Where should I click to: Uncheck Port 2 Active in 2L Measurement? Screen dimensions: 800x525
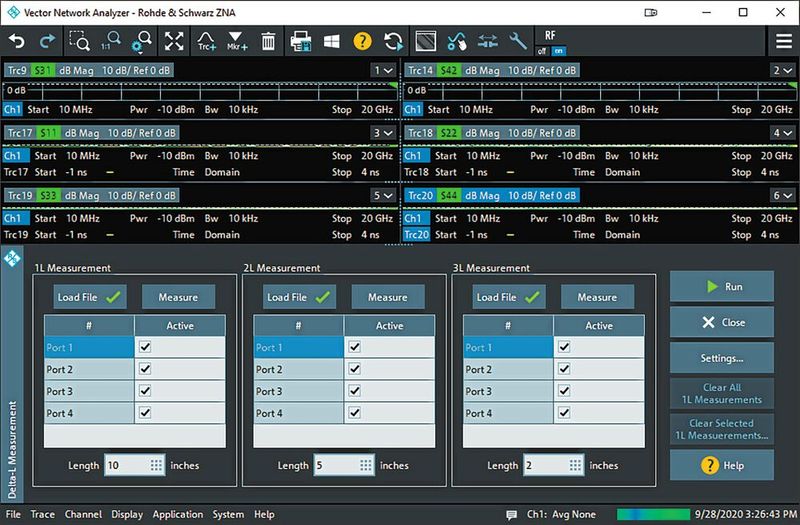tap(355, 369)
